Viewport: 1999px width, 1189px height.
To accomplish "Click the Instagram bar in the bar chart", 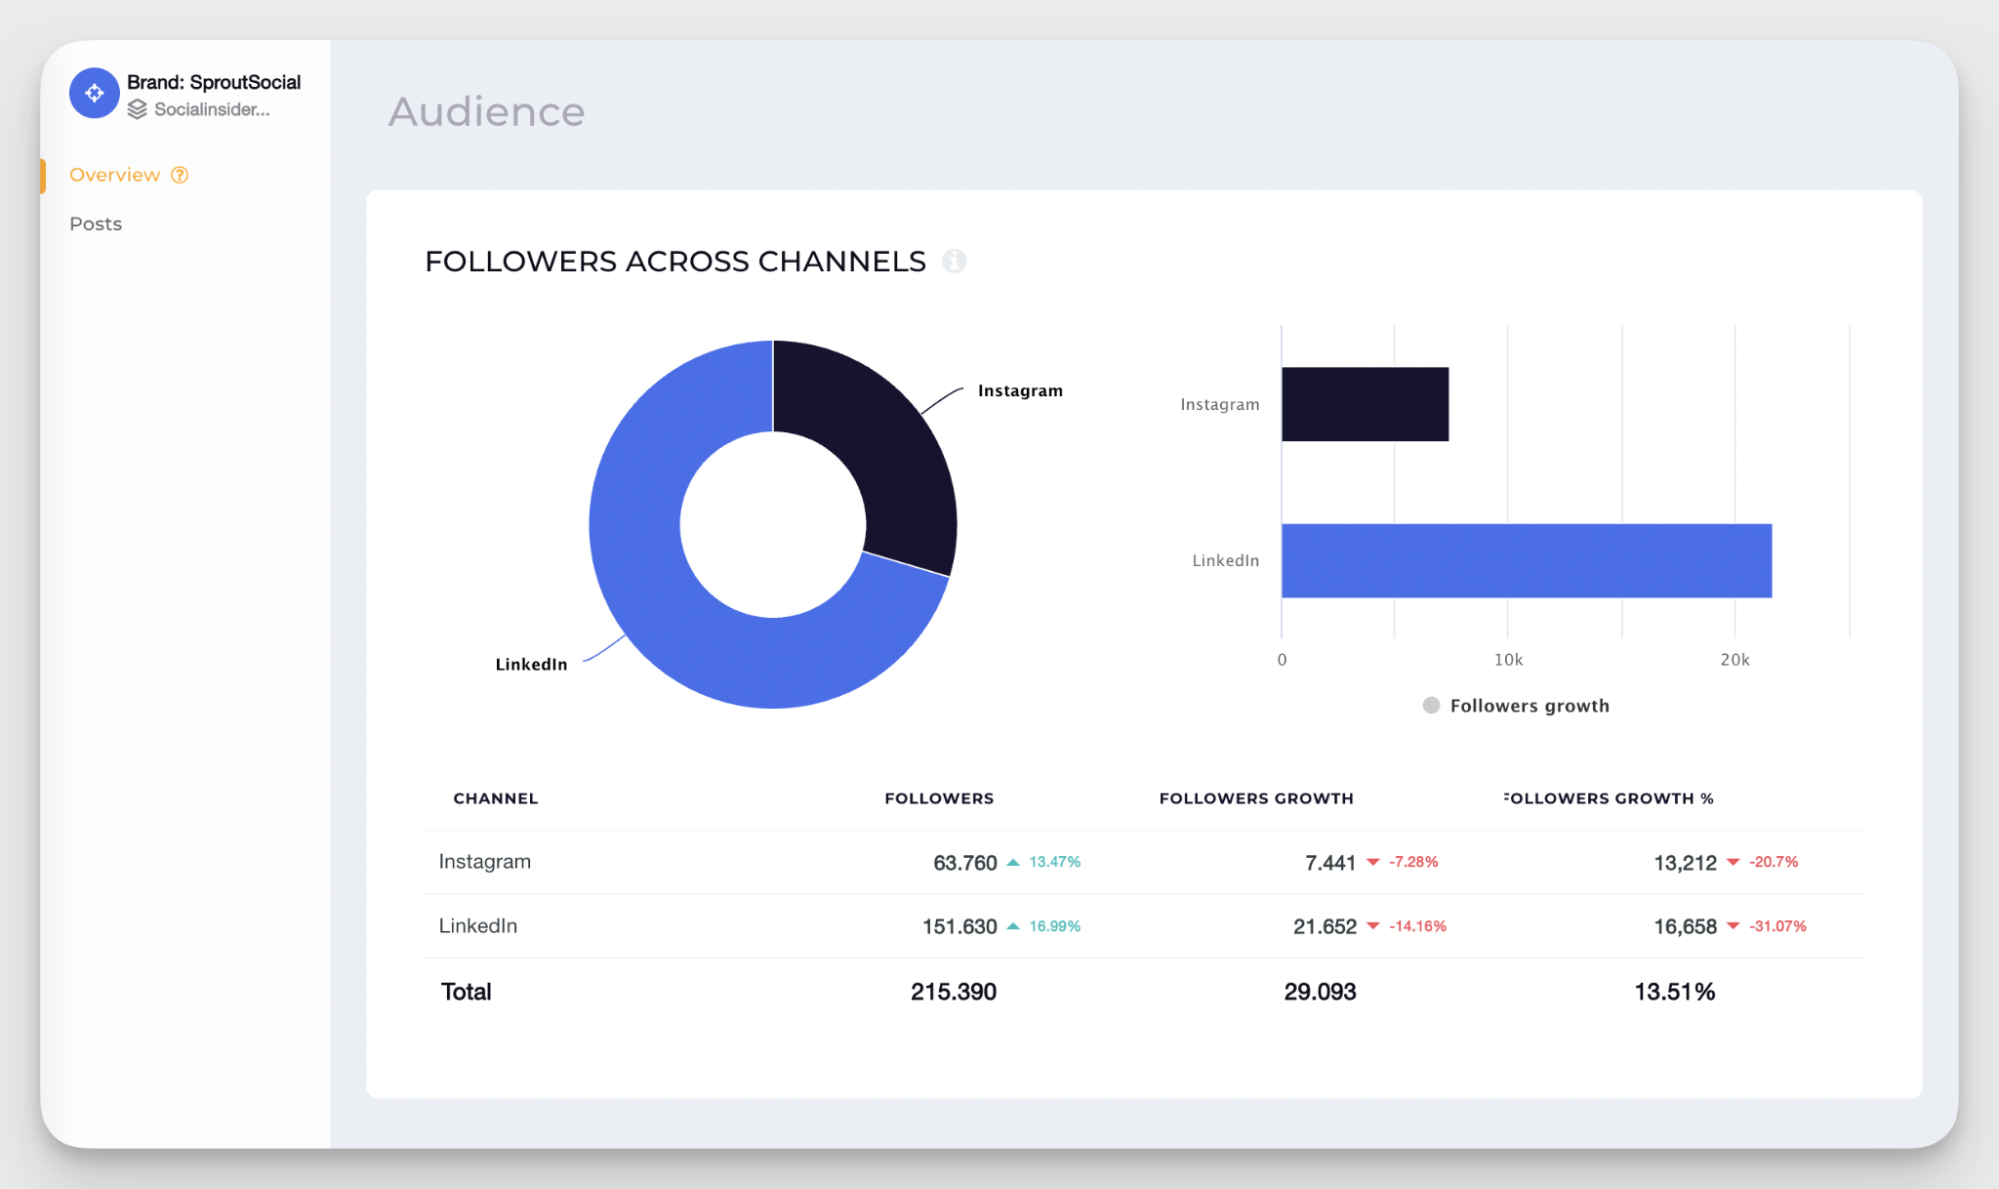I will click(1365, 403).
